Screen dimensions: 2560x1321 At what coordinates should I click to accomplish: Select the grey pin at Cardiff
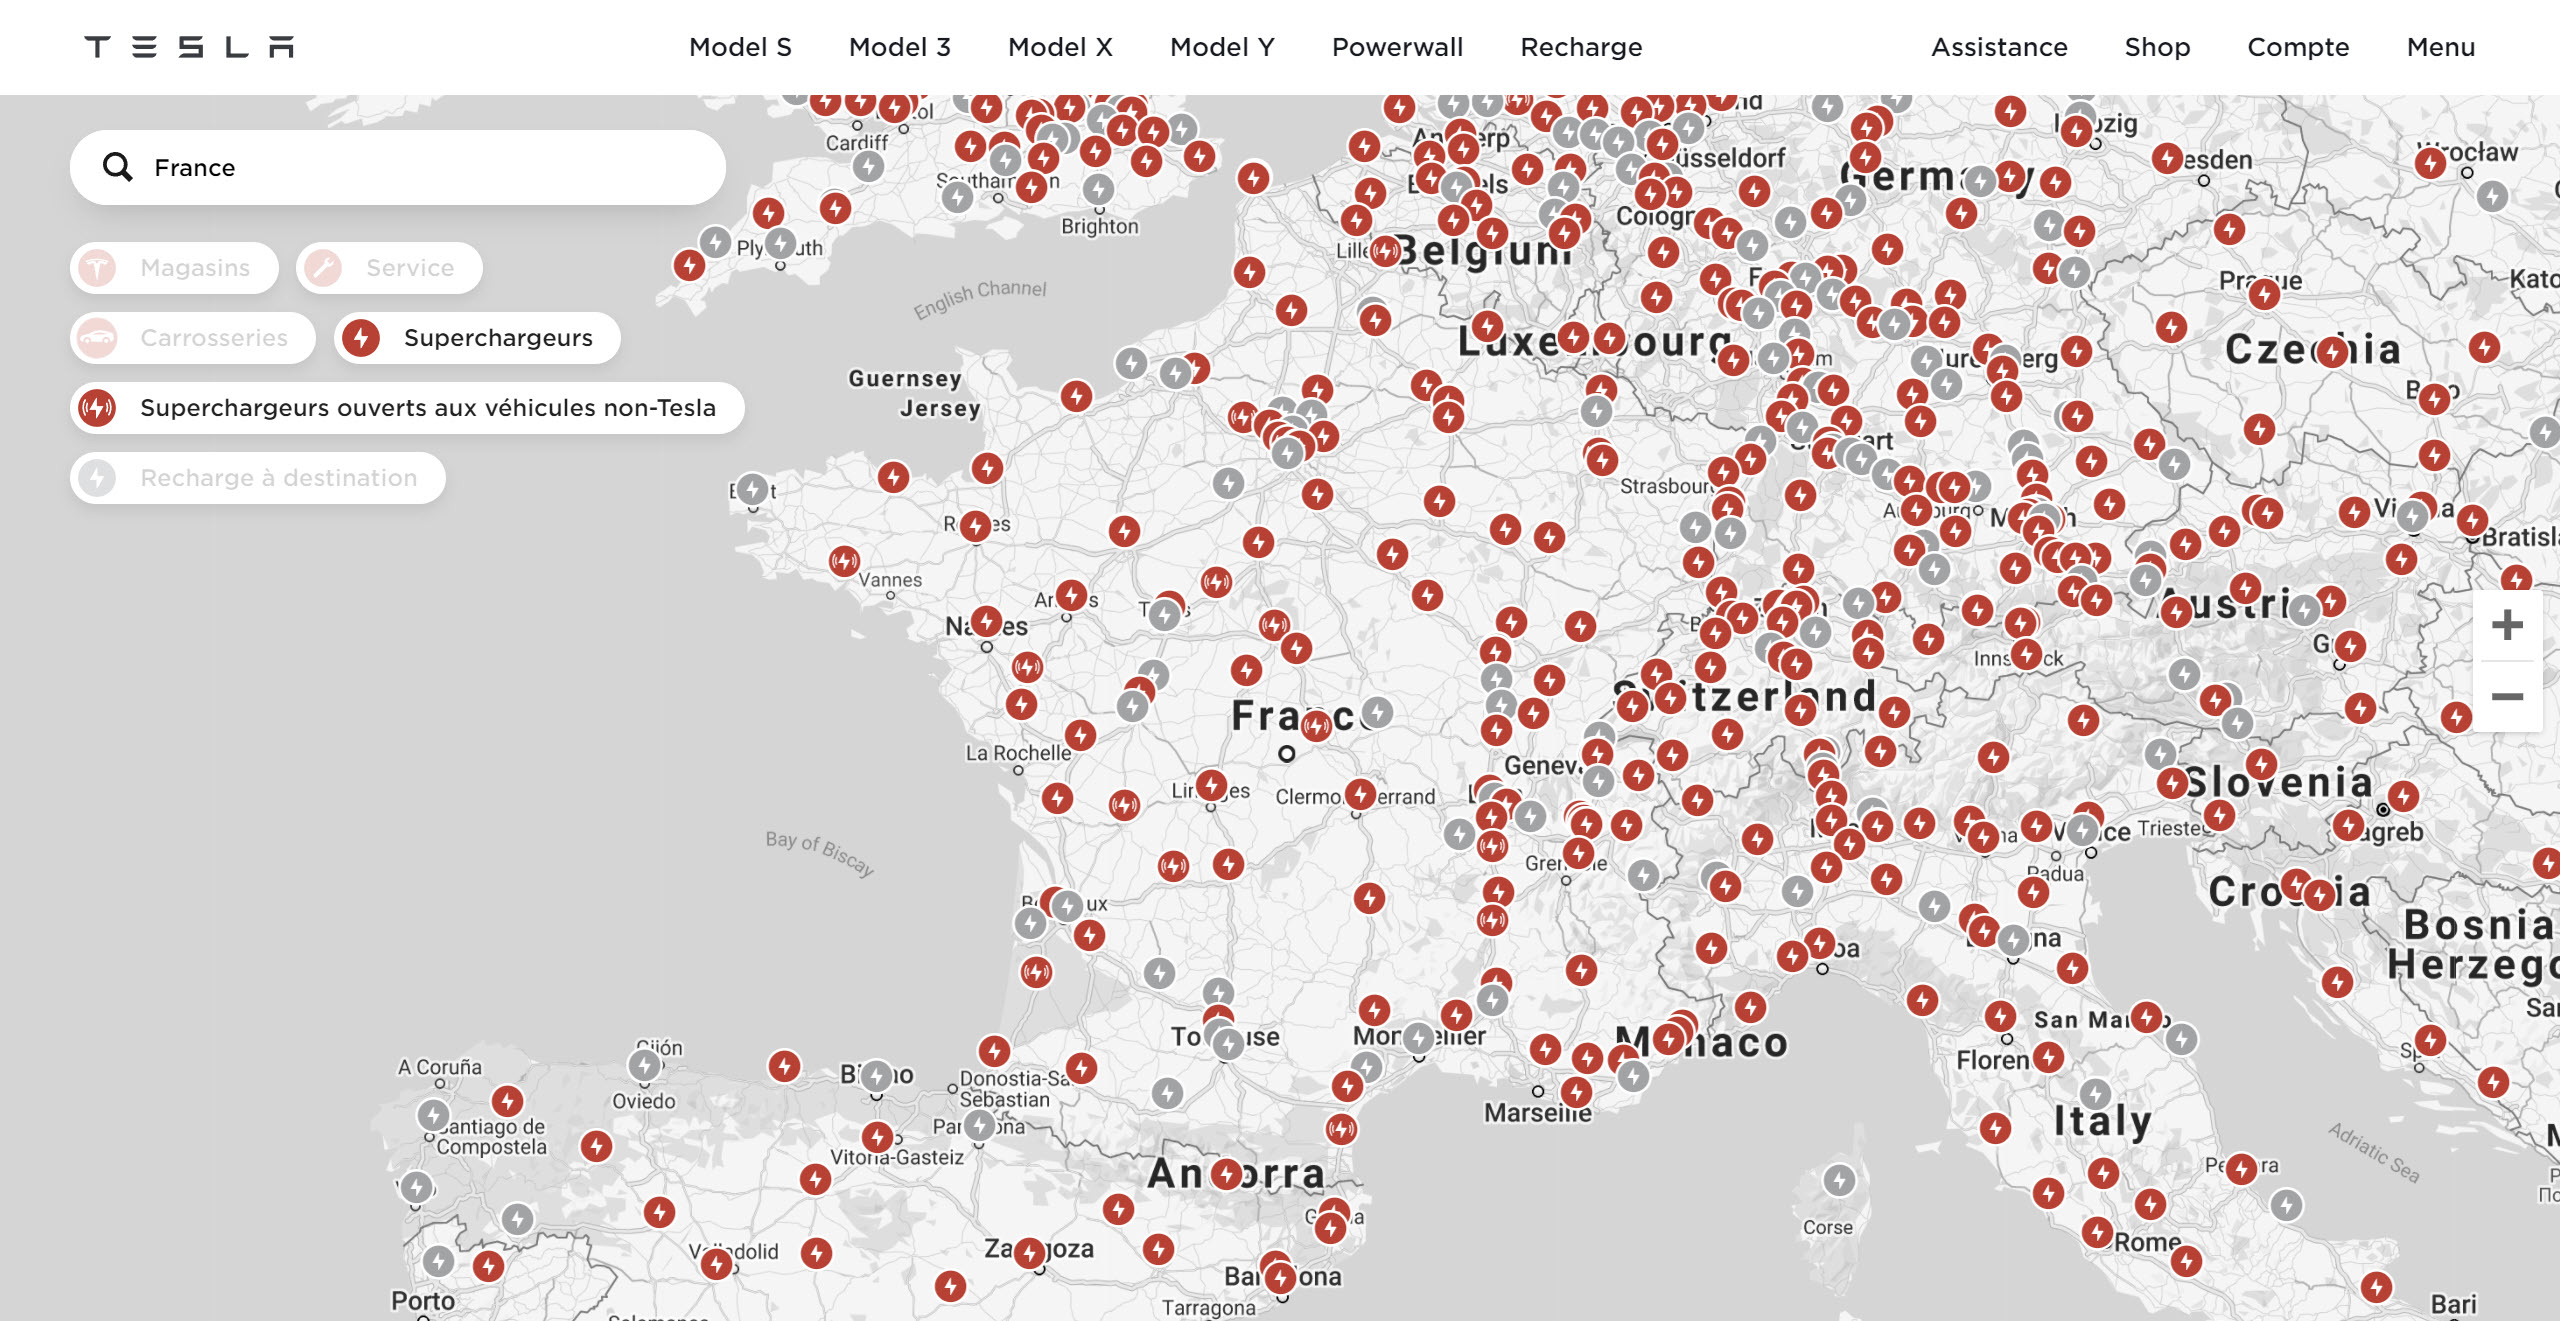(869, 165)
